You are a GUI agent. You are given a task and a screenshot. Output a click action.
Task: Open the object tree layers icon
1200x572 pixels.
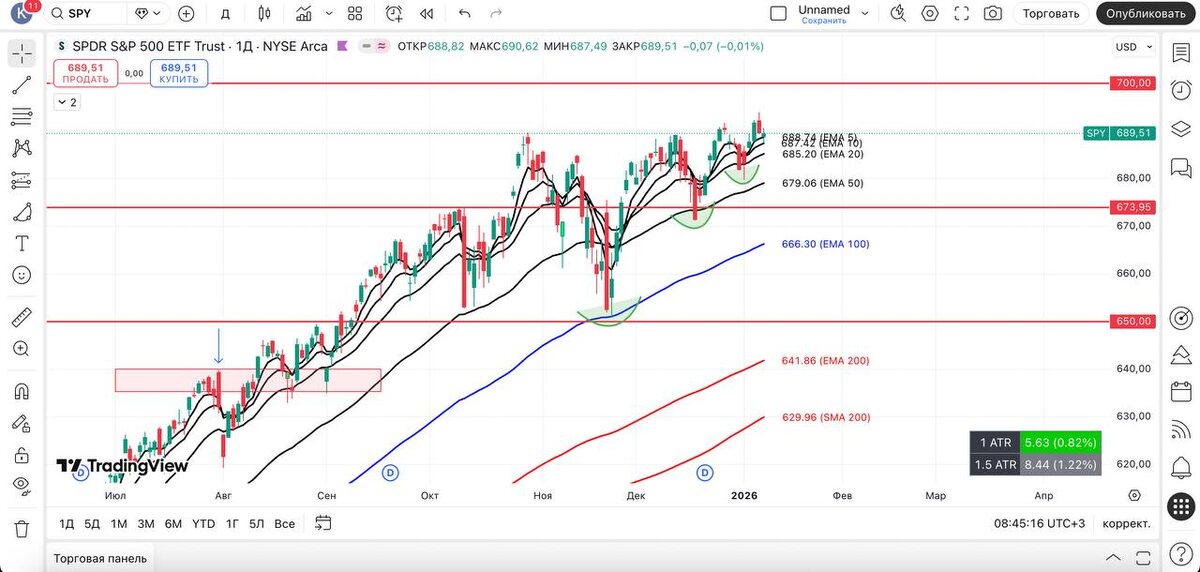click(1182, 128)
